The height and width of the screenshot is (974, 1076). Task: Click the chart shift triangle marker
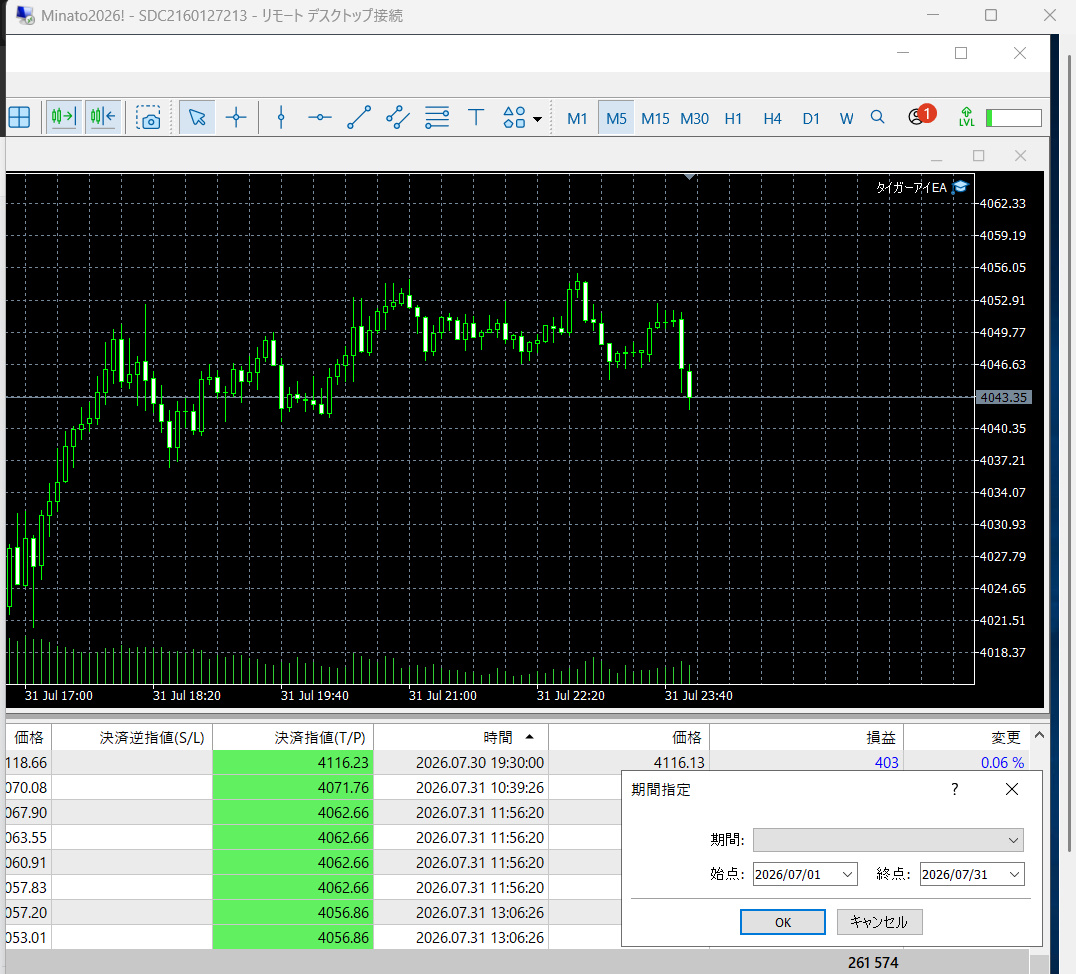(690, 177)
